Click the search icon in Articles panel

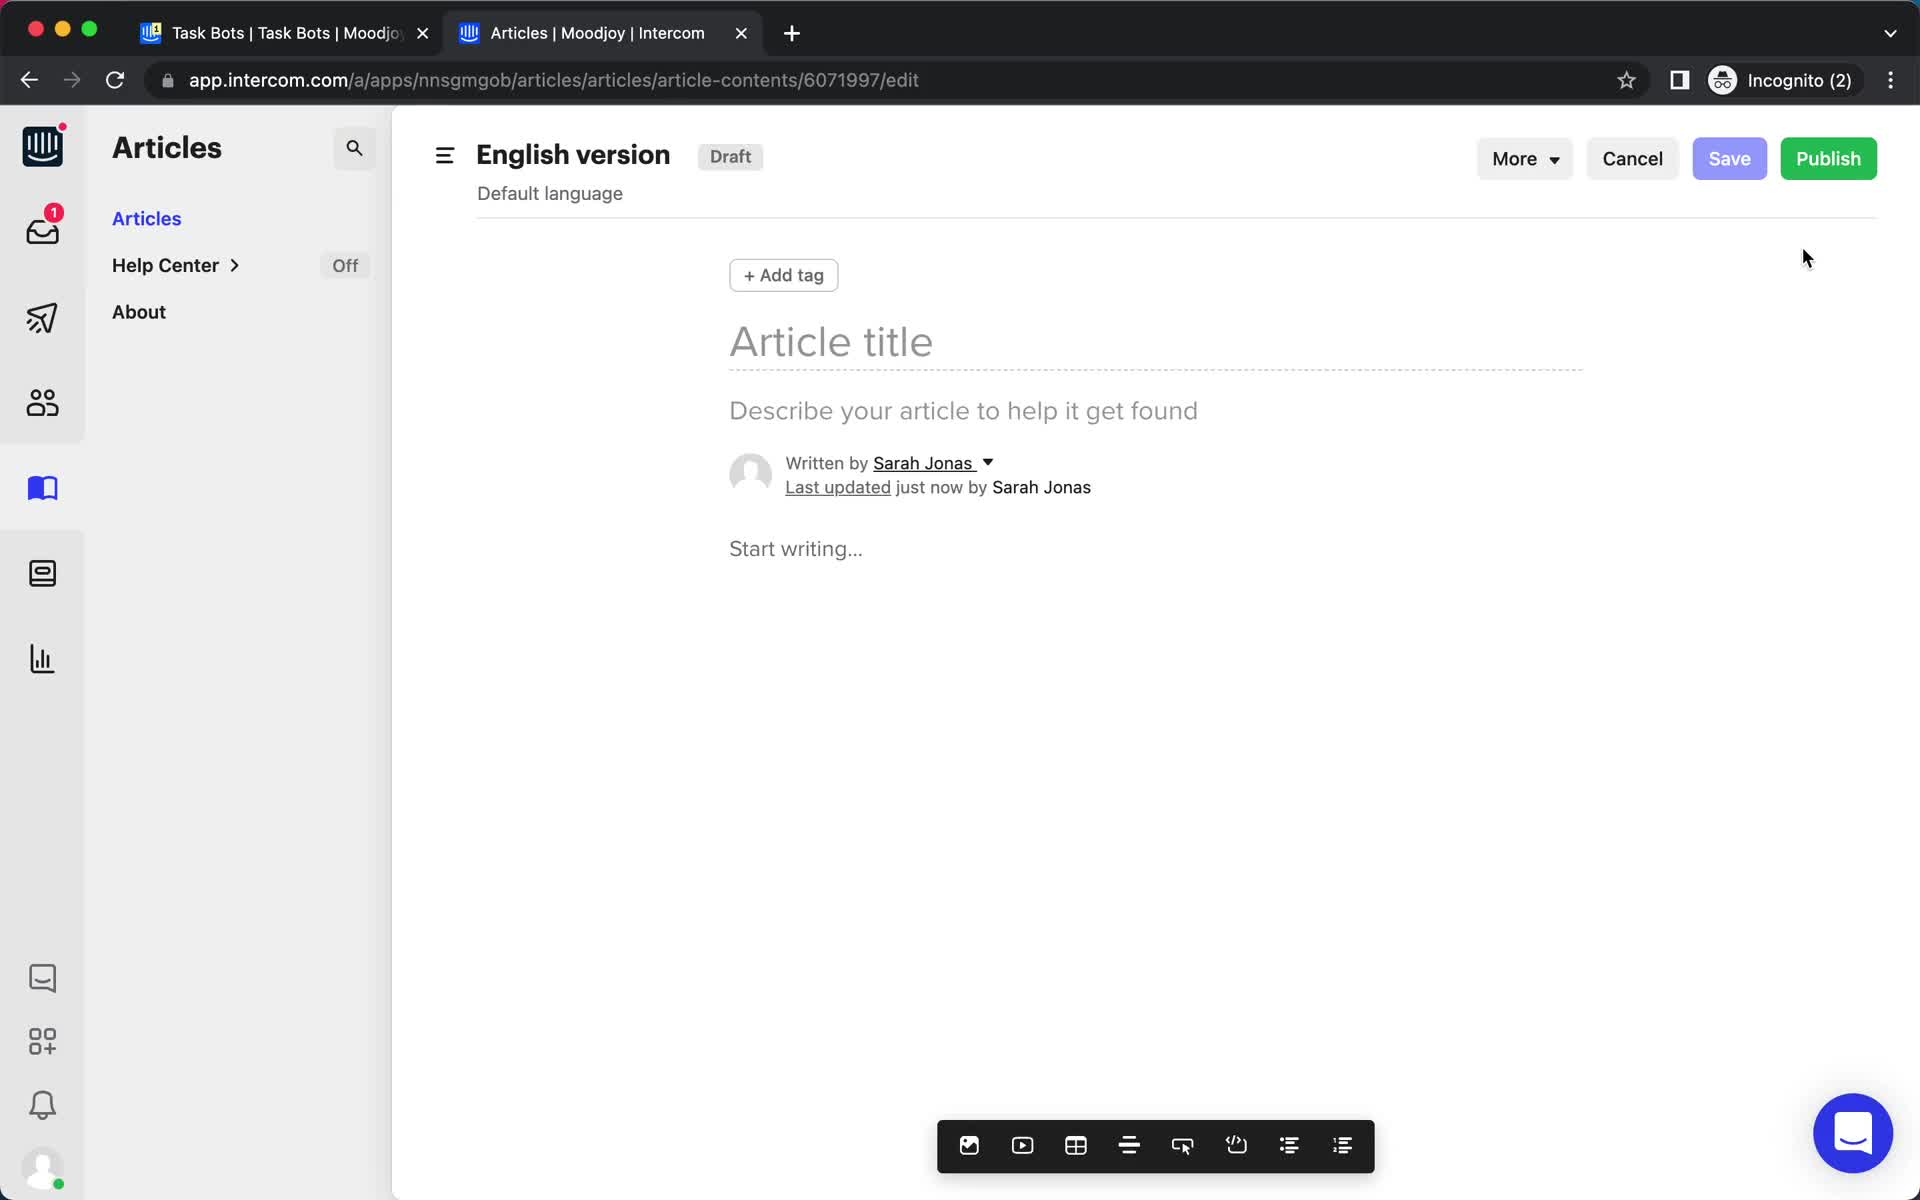click(x=354, y=148)
